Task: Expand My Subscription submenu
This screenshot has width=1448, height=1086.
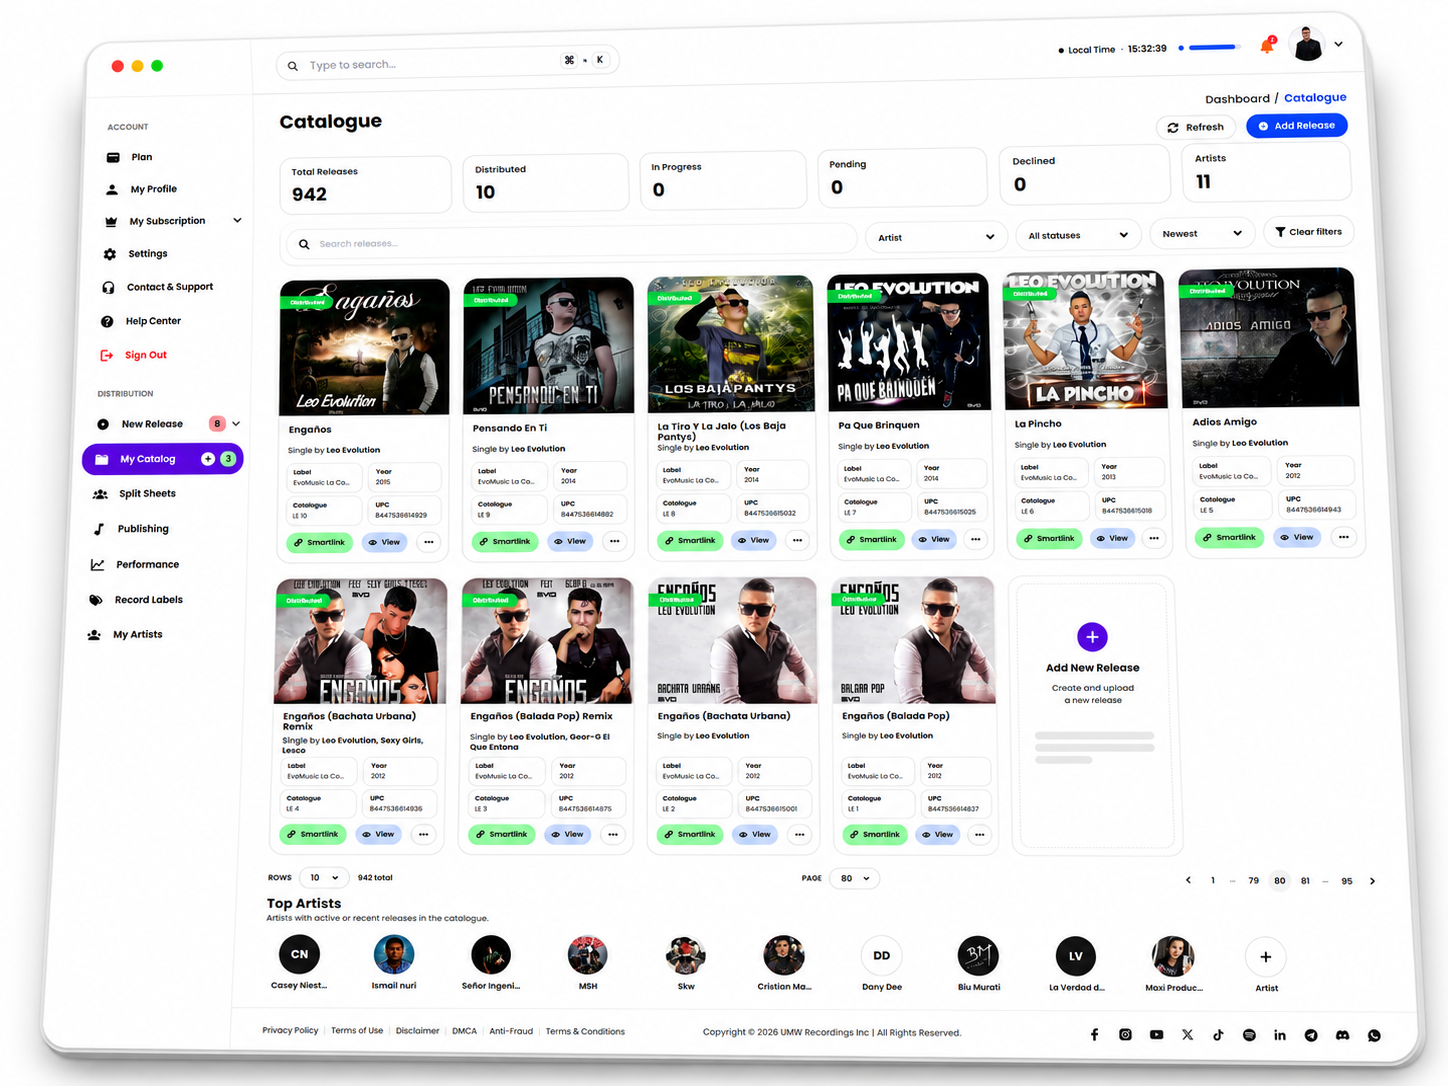Action: 237,220
